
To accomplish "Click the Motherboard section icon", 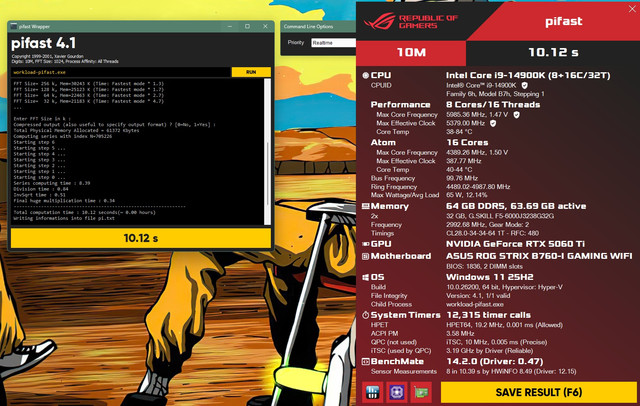I will point(365,256).
